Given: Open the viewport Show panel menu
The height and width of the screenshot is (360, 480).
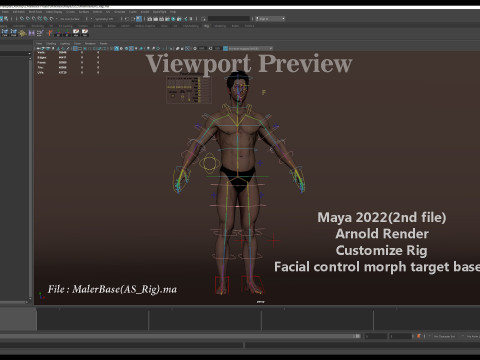Looking at the screenshot, I should coord(77,43).
